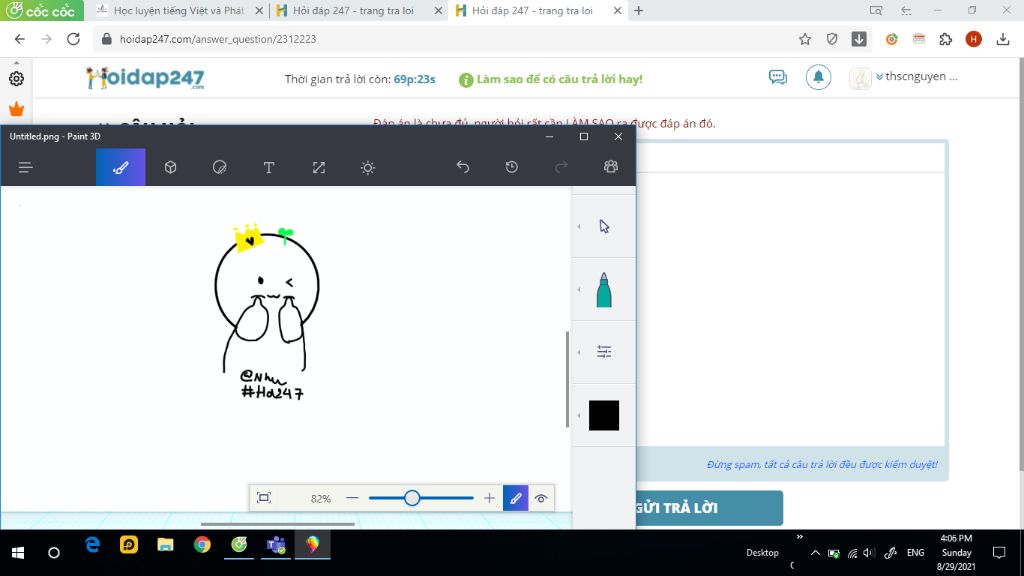1024x576 pixels.
Task: Choose the Select pointer tool in side panel
Action: 604,226
